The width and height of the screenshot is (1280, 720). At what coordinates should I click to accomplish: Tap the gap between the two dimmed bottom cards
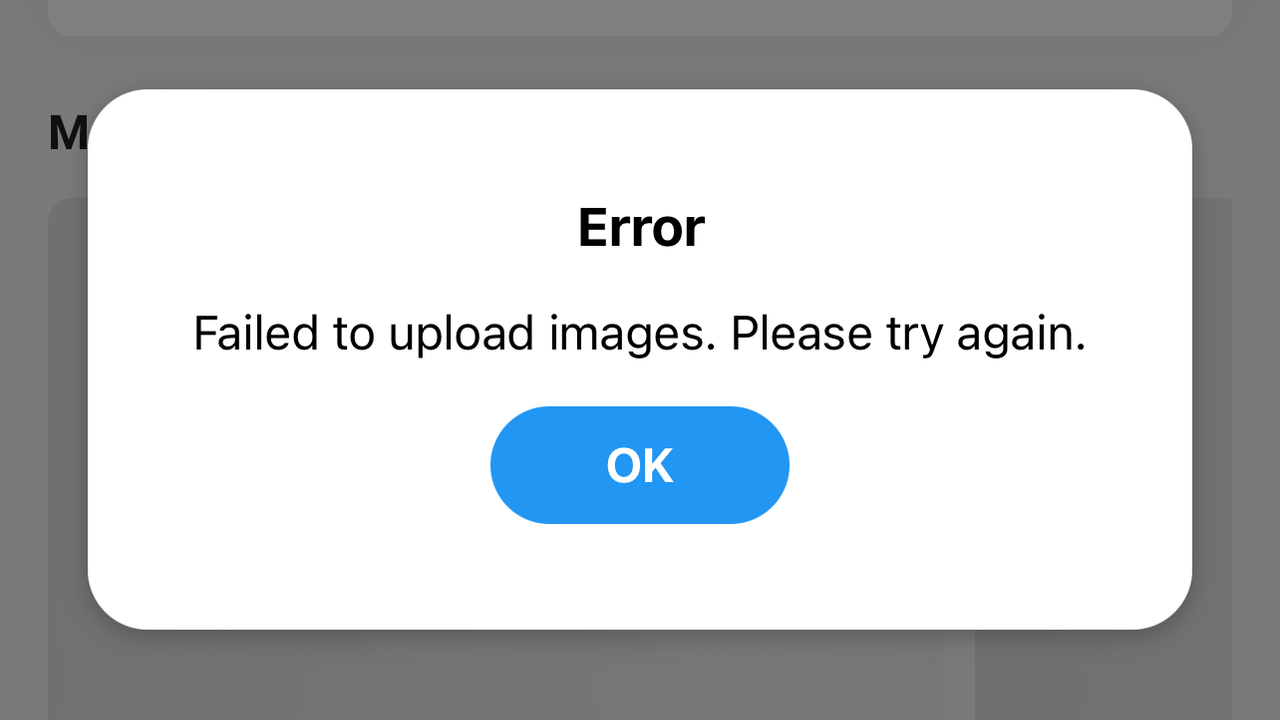click(960, 675)
